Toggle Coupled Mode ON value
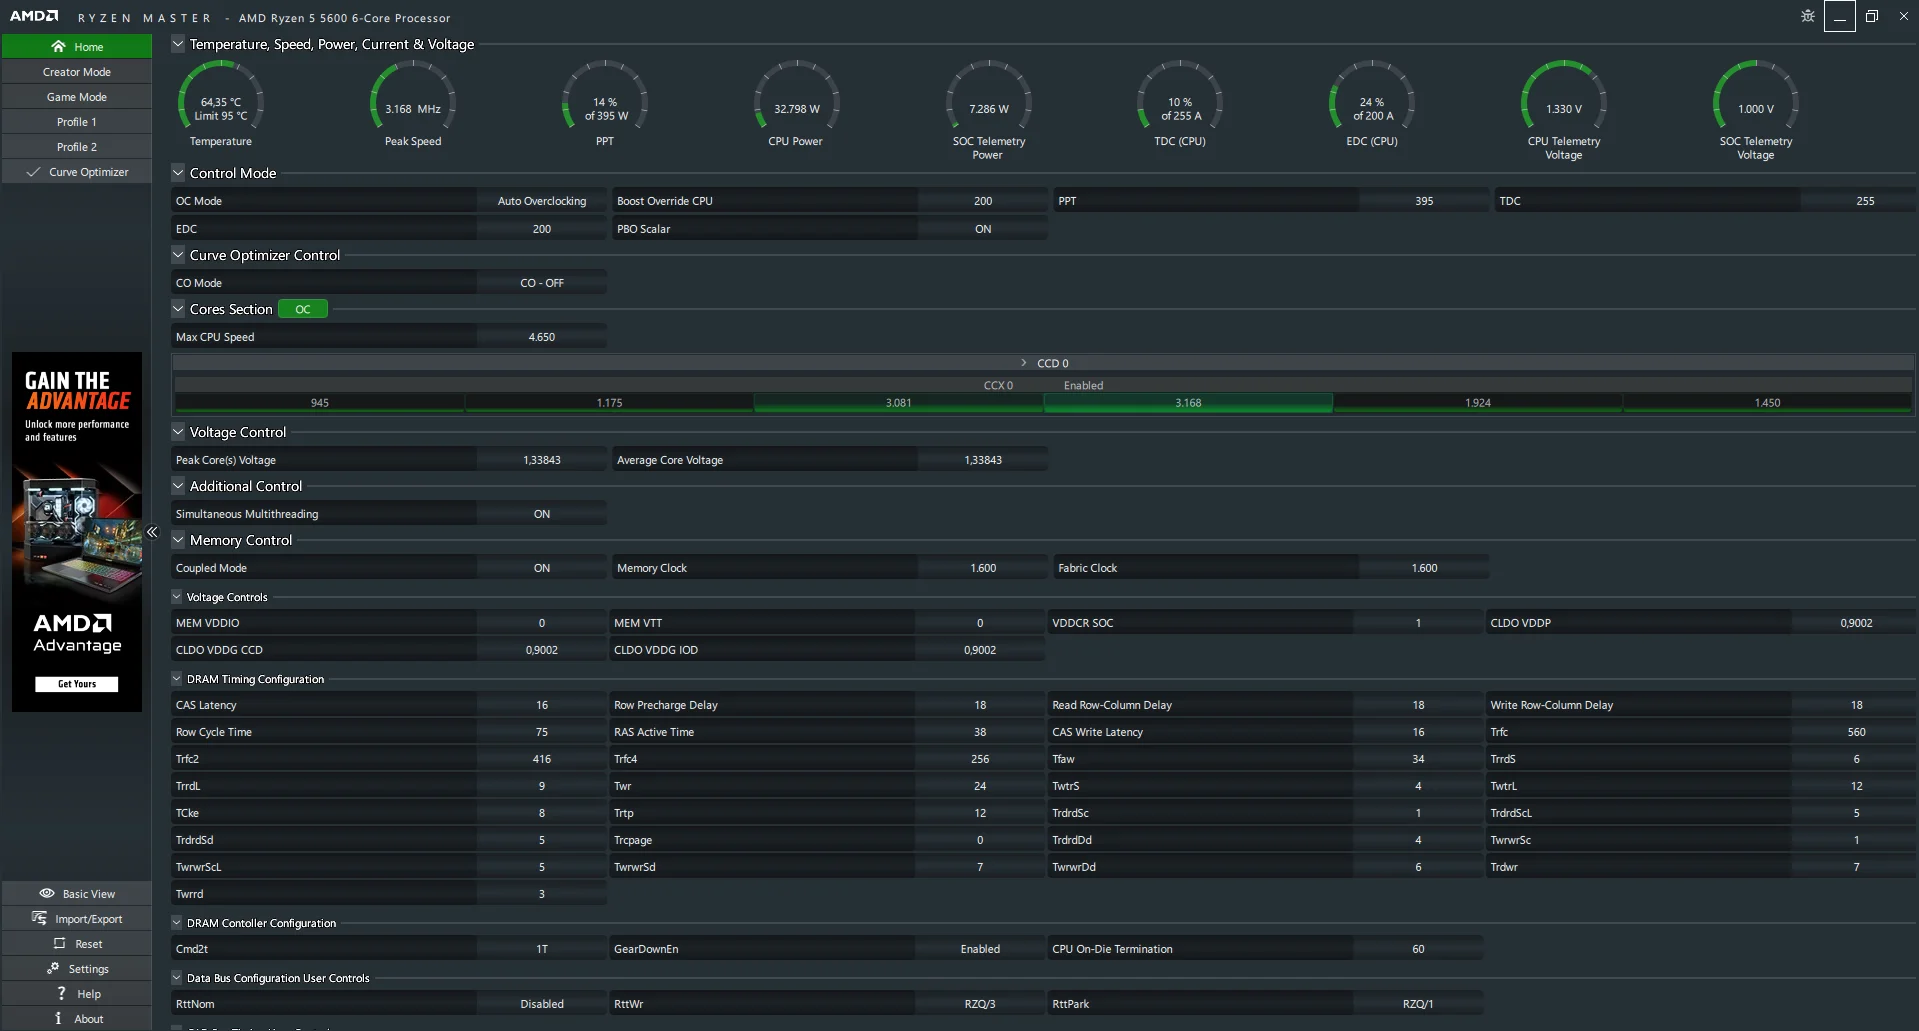This screenshot has height=1031, width=1919. pos(541,568)
